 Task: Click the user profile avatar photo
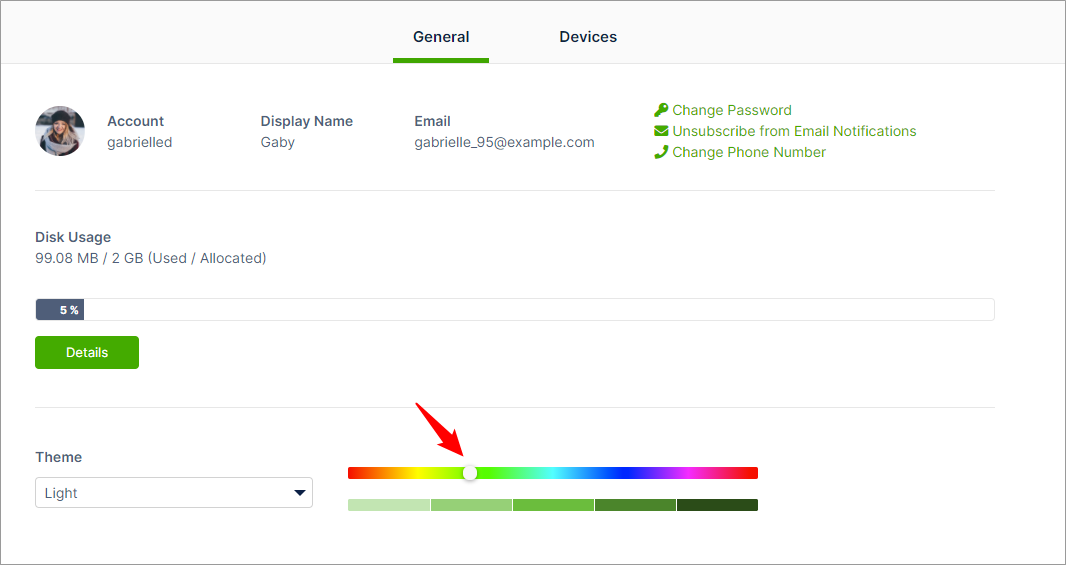(x=60, y=131)
